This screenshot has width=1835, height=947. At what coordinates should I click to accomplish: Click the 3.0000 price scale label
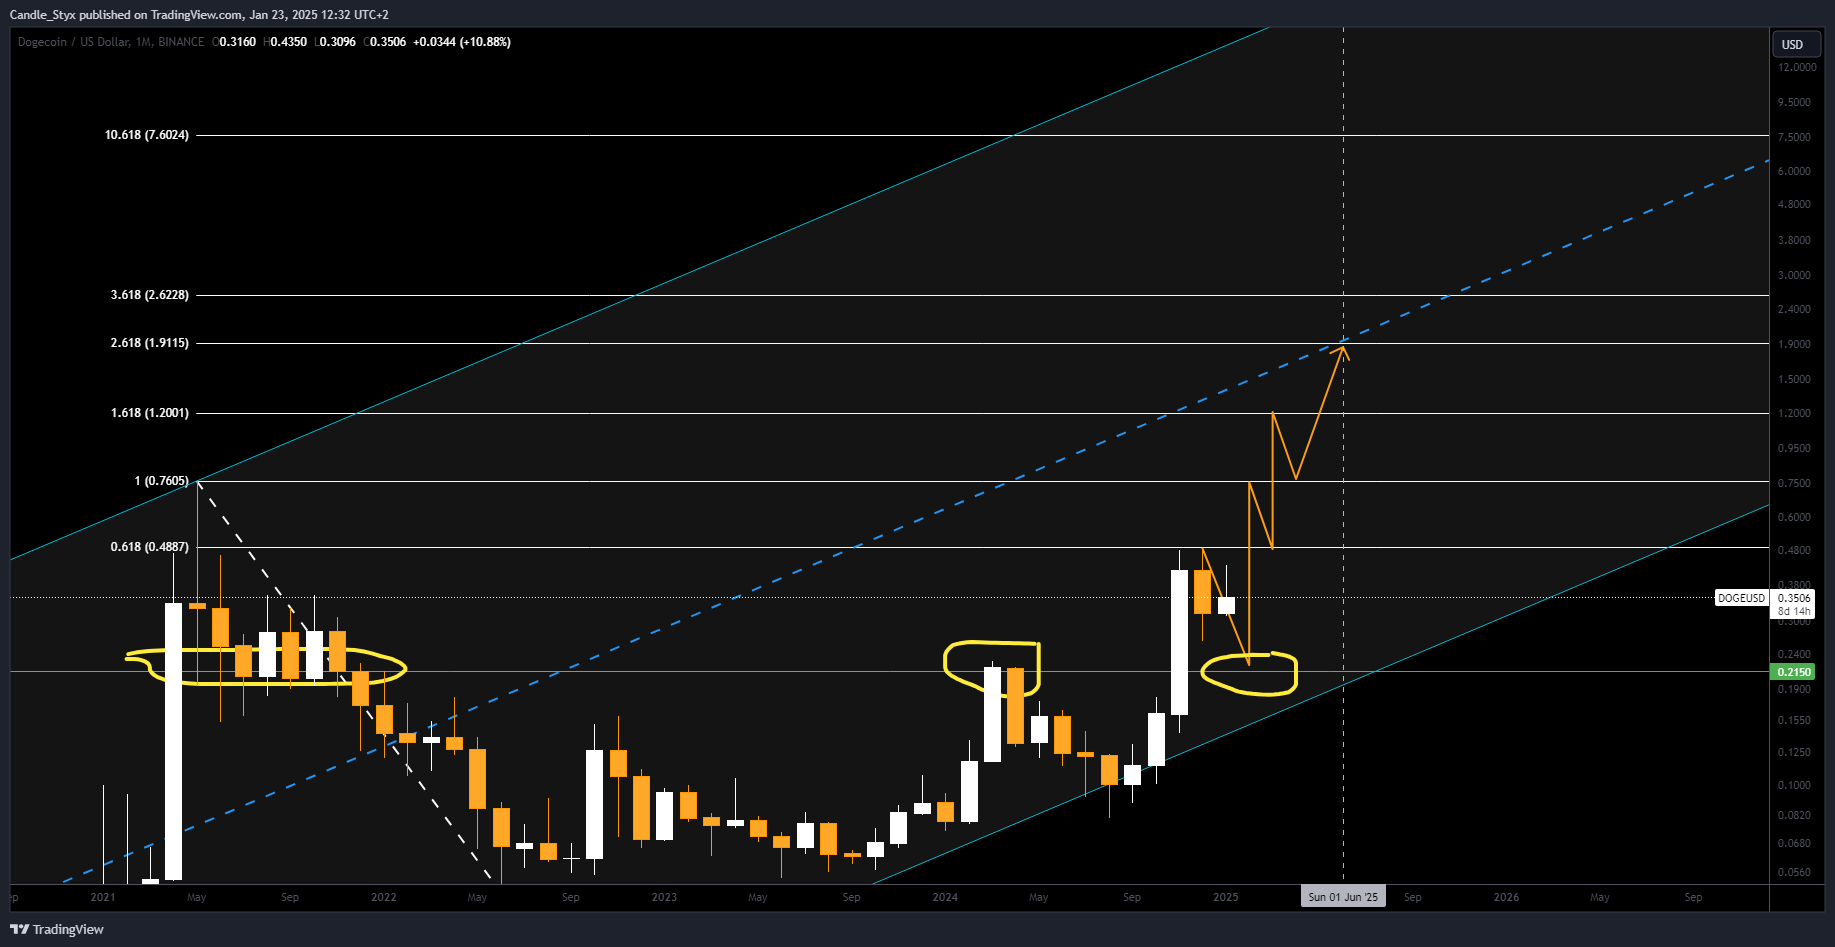1794,275
